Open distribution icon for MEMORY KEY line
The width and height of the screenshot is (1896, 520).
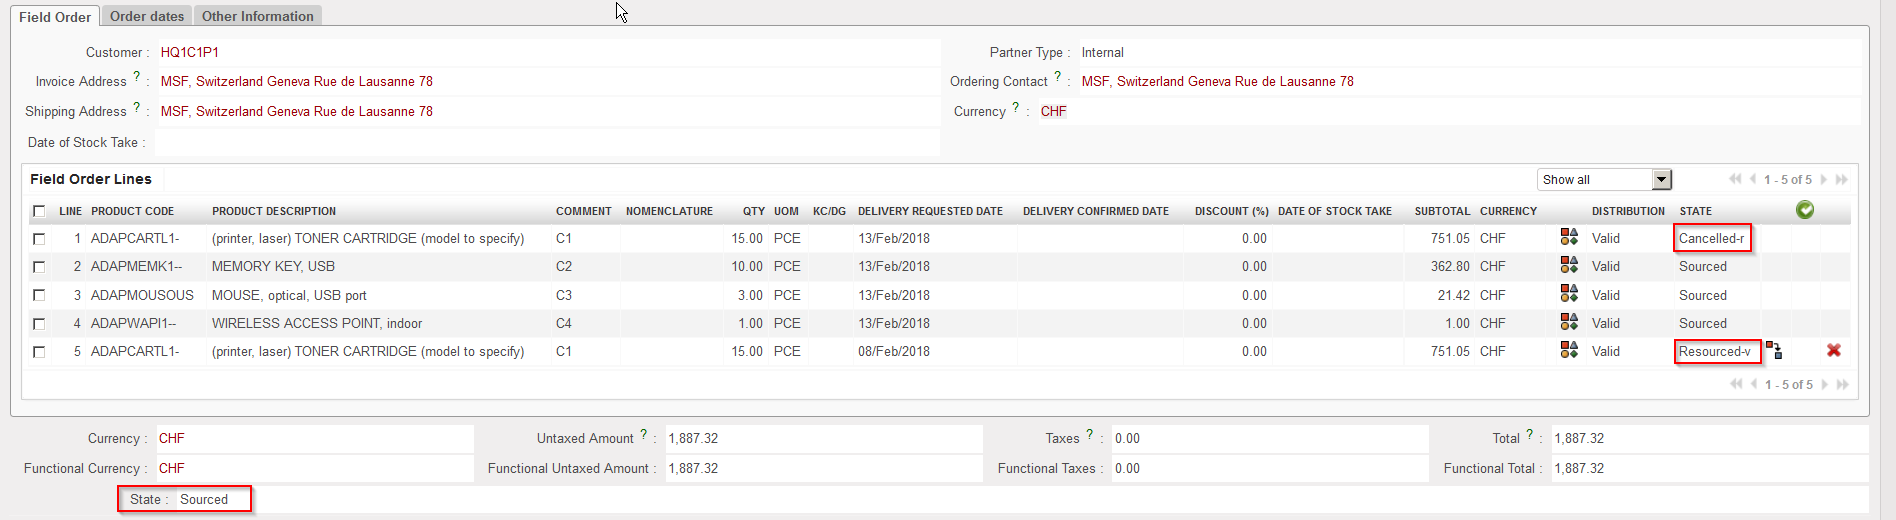click(x=1569, y=265)
